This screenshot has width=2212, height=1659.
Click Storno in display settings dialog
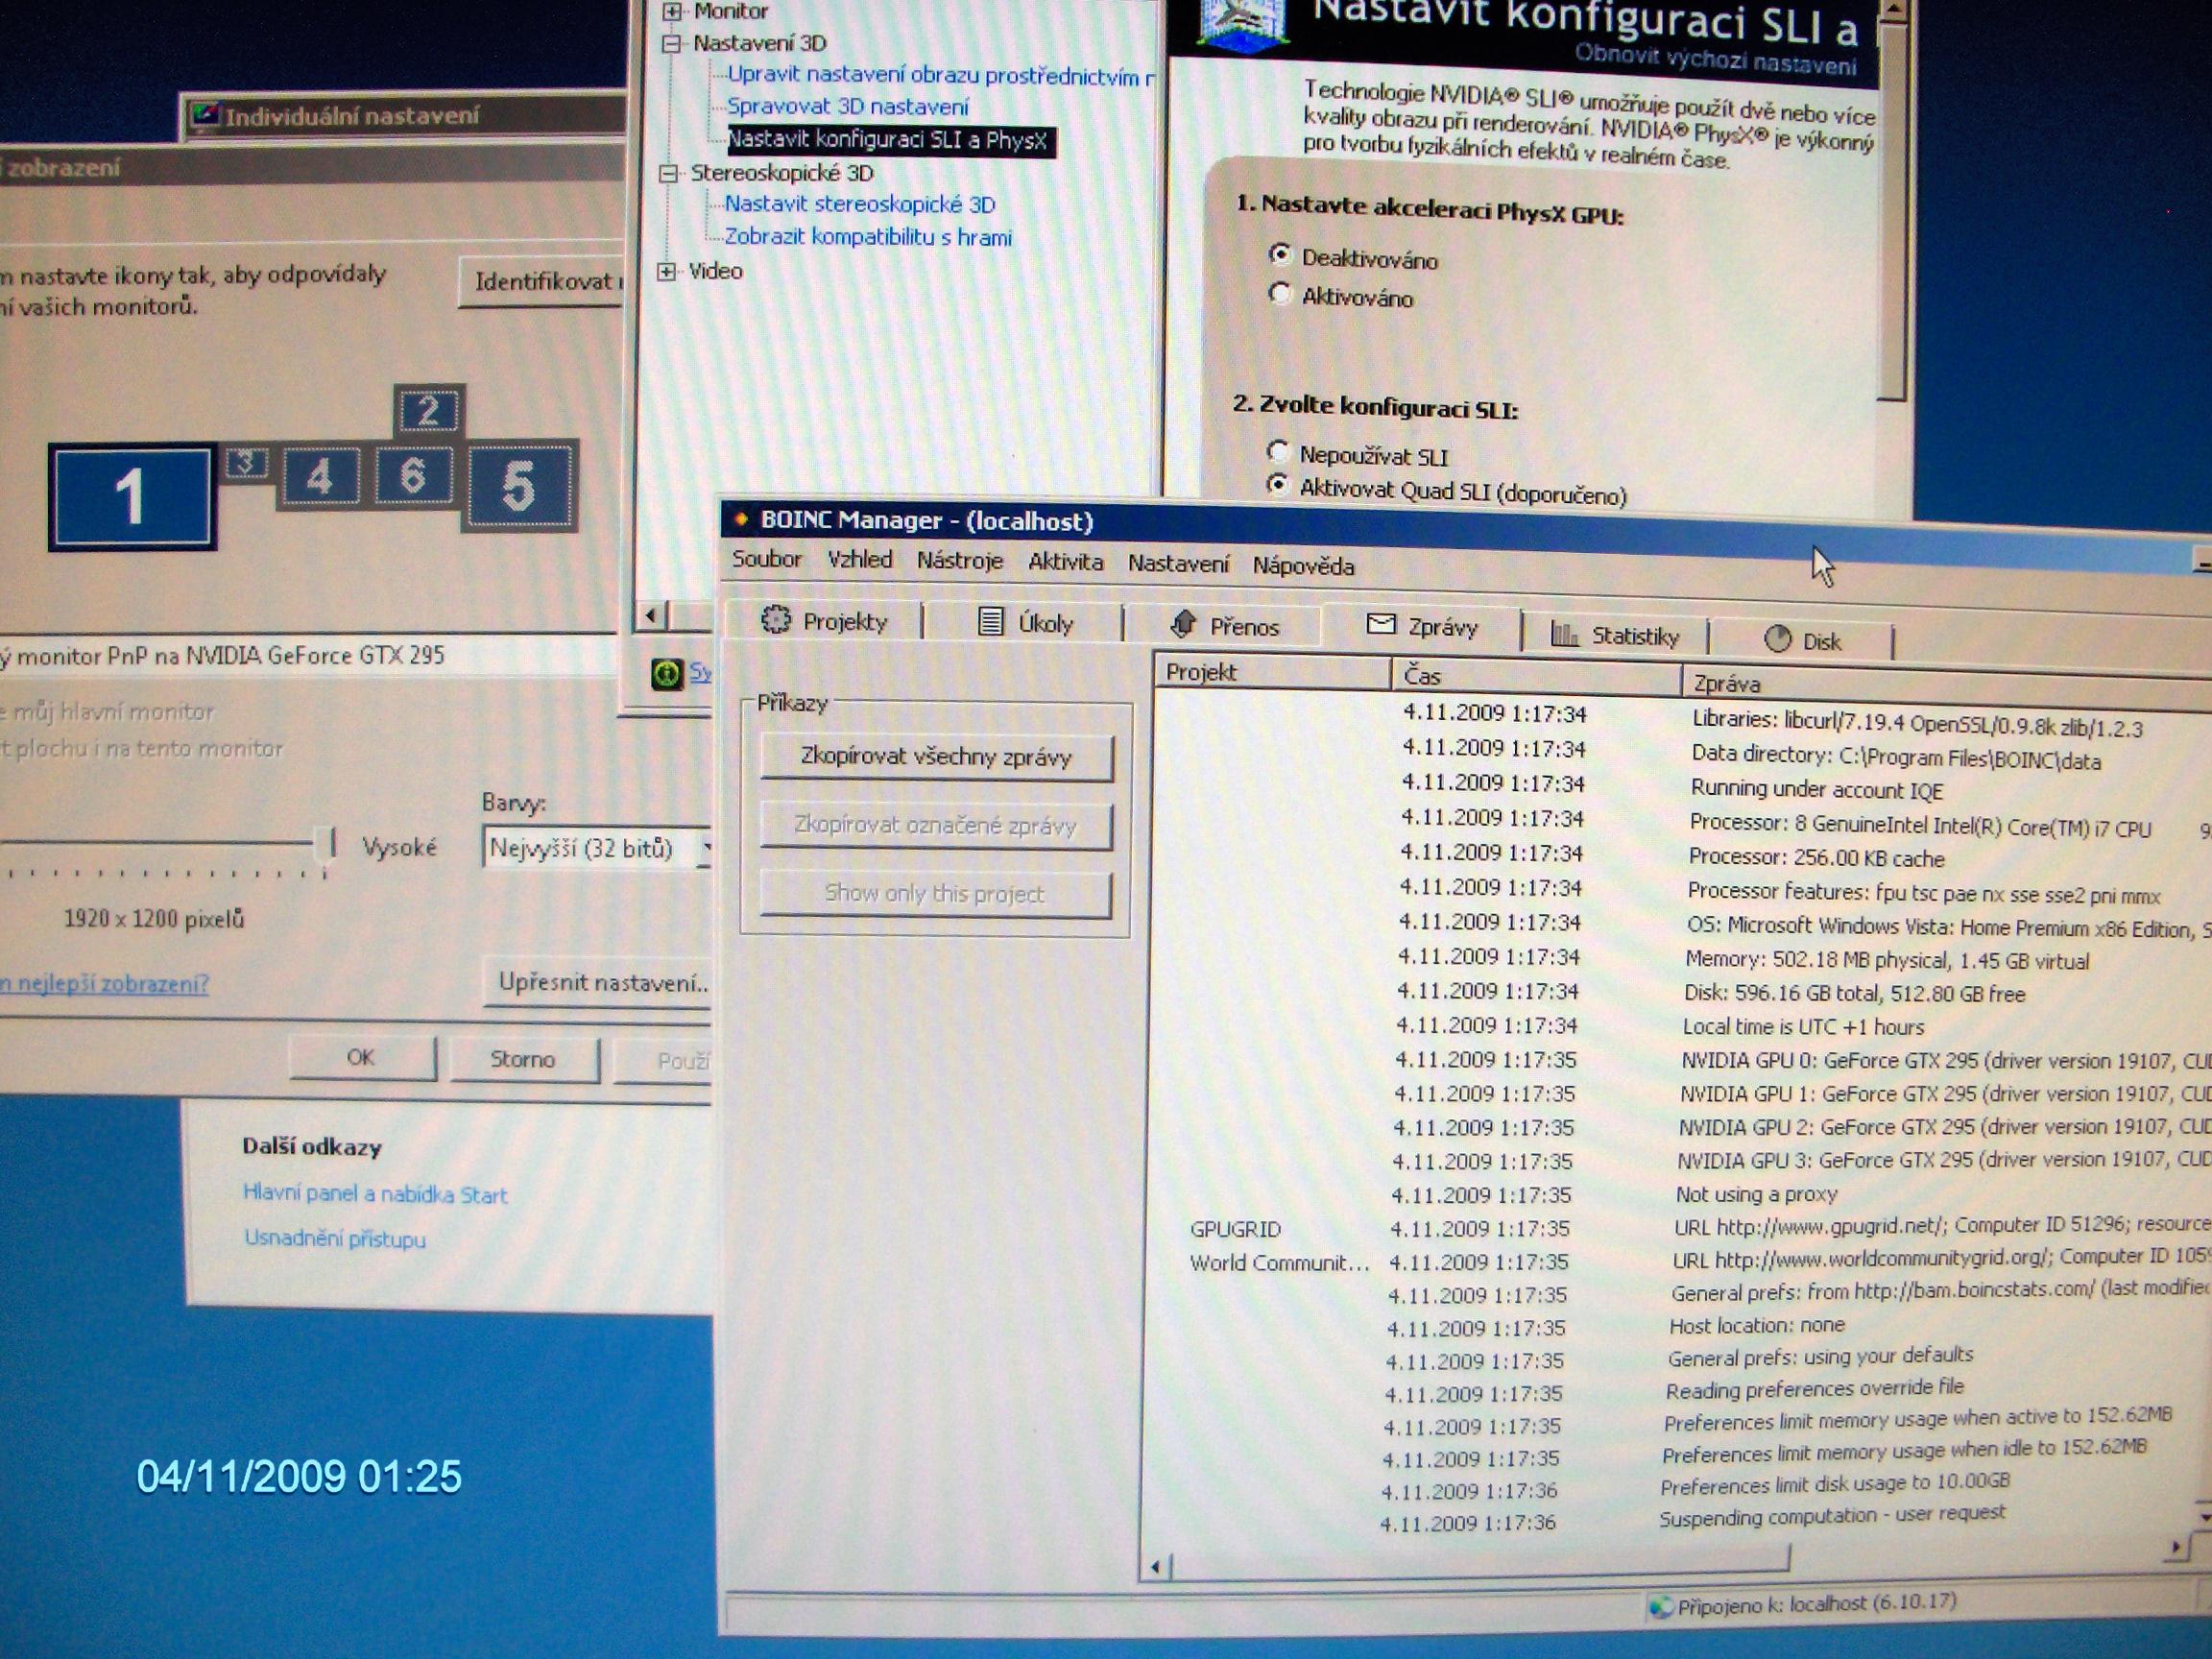tap(523, 1059)
